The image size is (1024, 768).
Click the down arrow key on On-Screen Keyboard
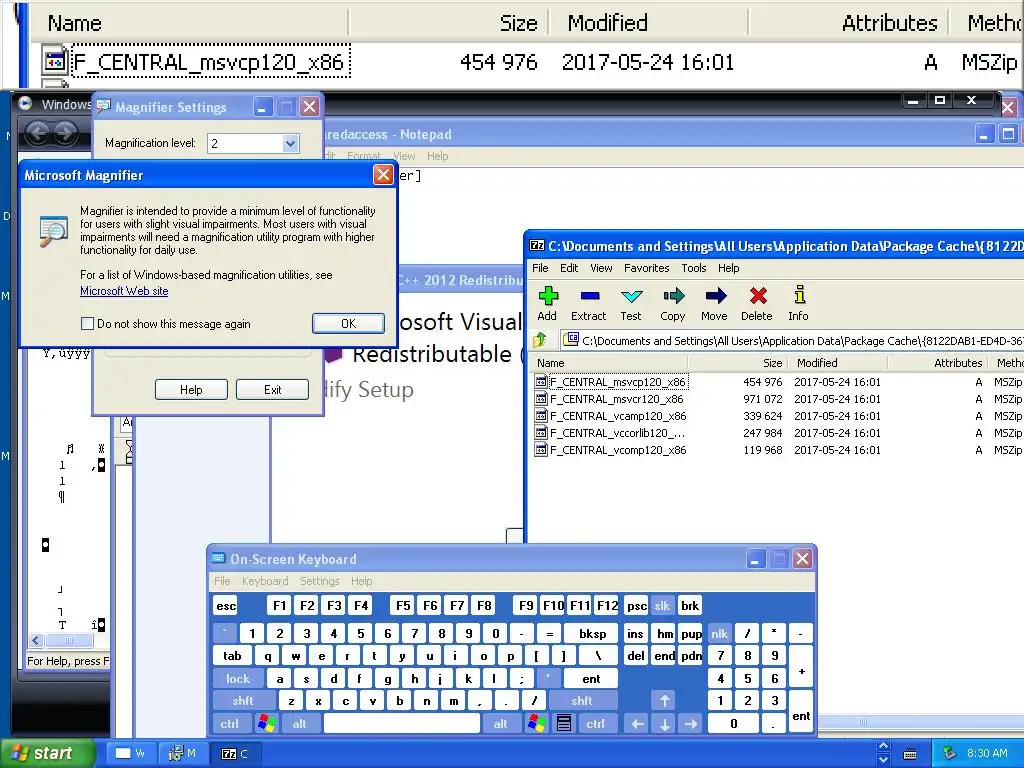[x=665, y=724]
